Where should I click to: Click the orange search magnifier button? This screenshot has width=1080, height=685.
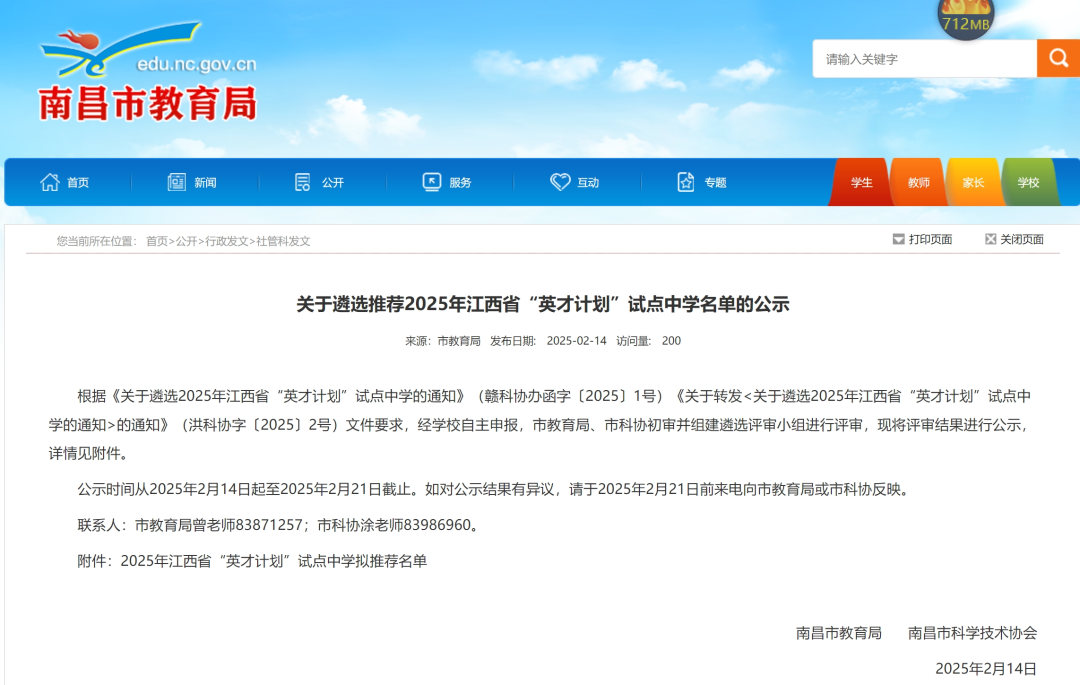(1058, 59)
